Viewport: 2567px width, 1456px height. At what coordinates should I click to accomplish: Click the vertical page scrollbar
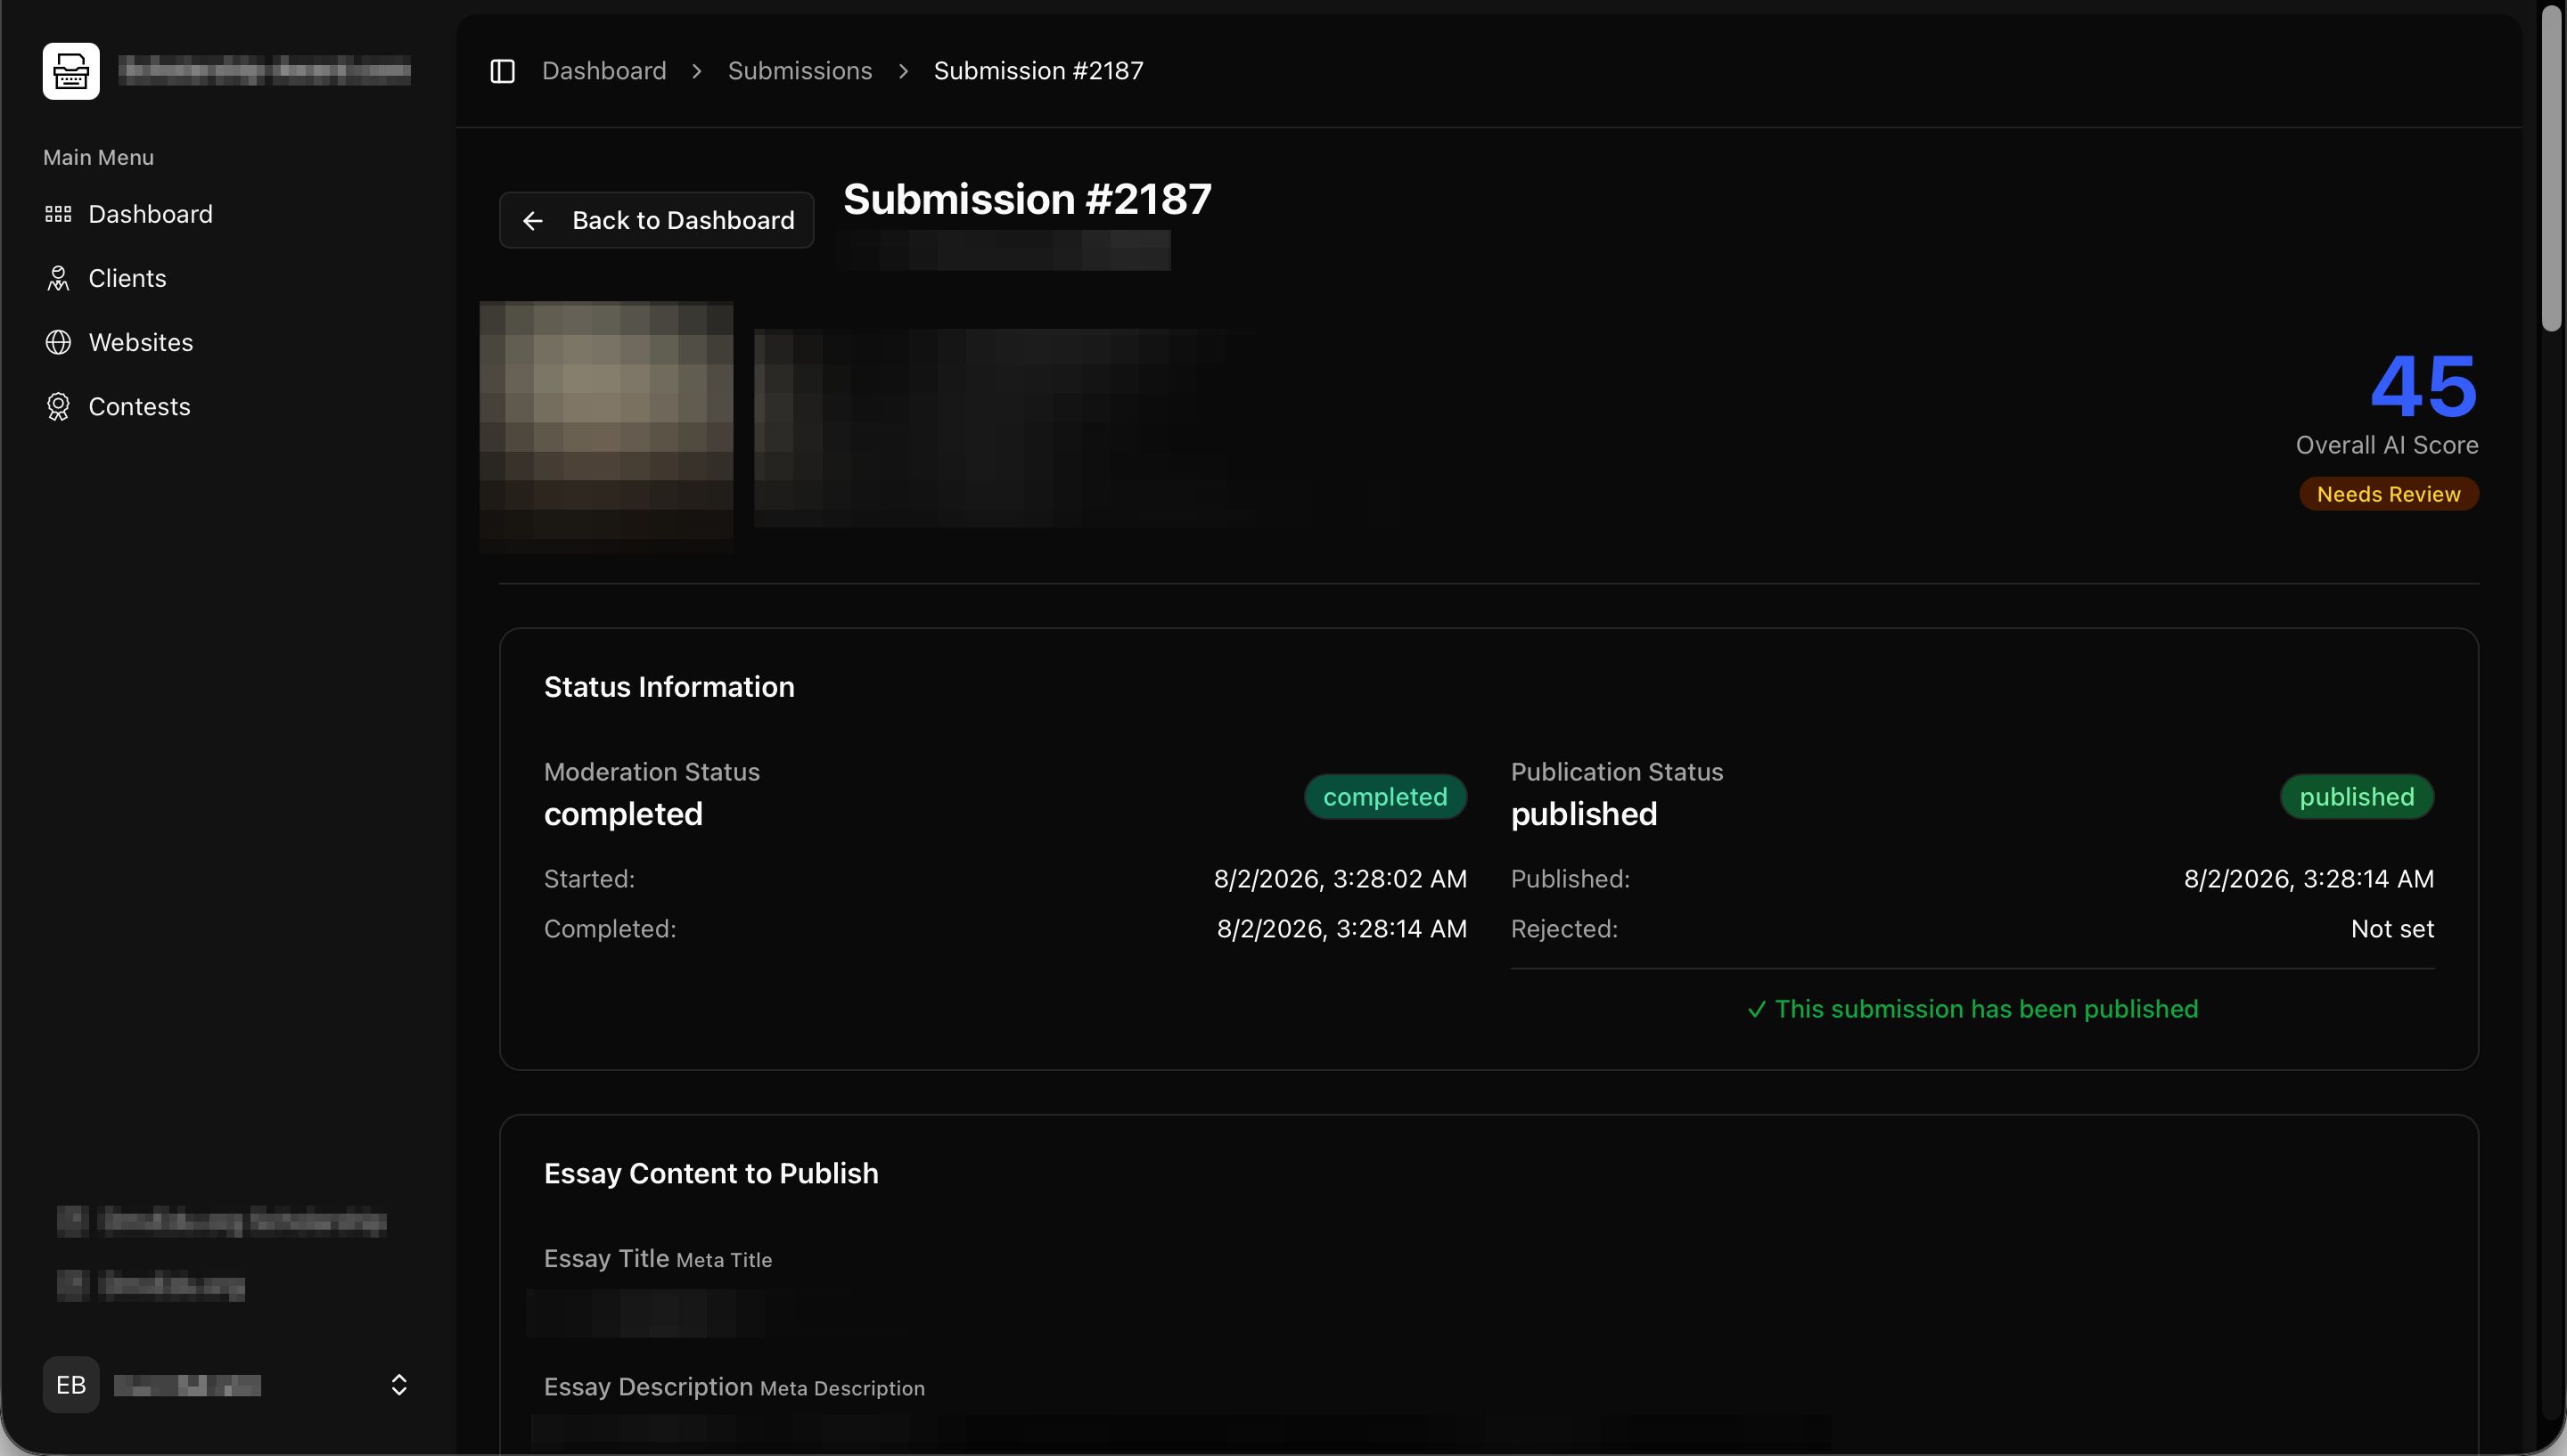point(2553,168)
